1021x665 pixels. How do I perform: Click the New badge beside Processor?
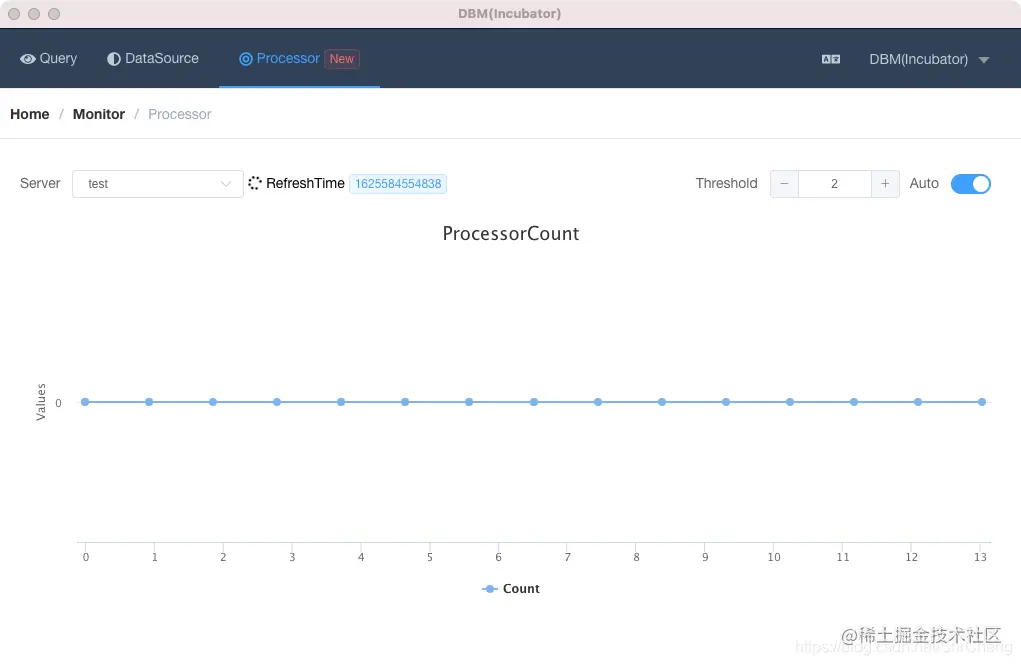point(342,59)
